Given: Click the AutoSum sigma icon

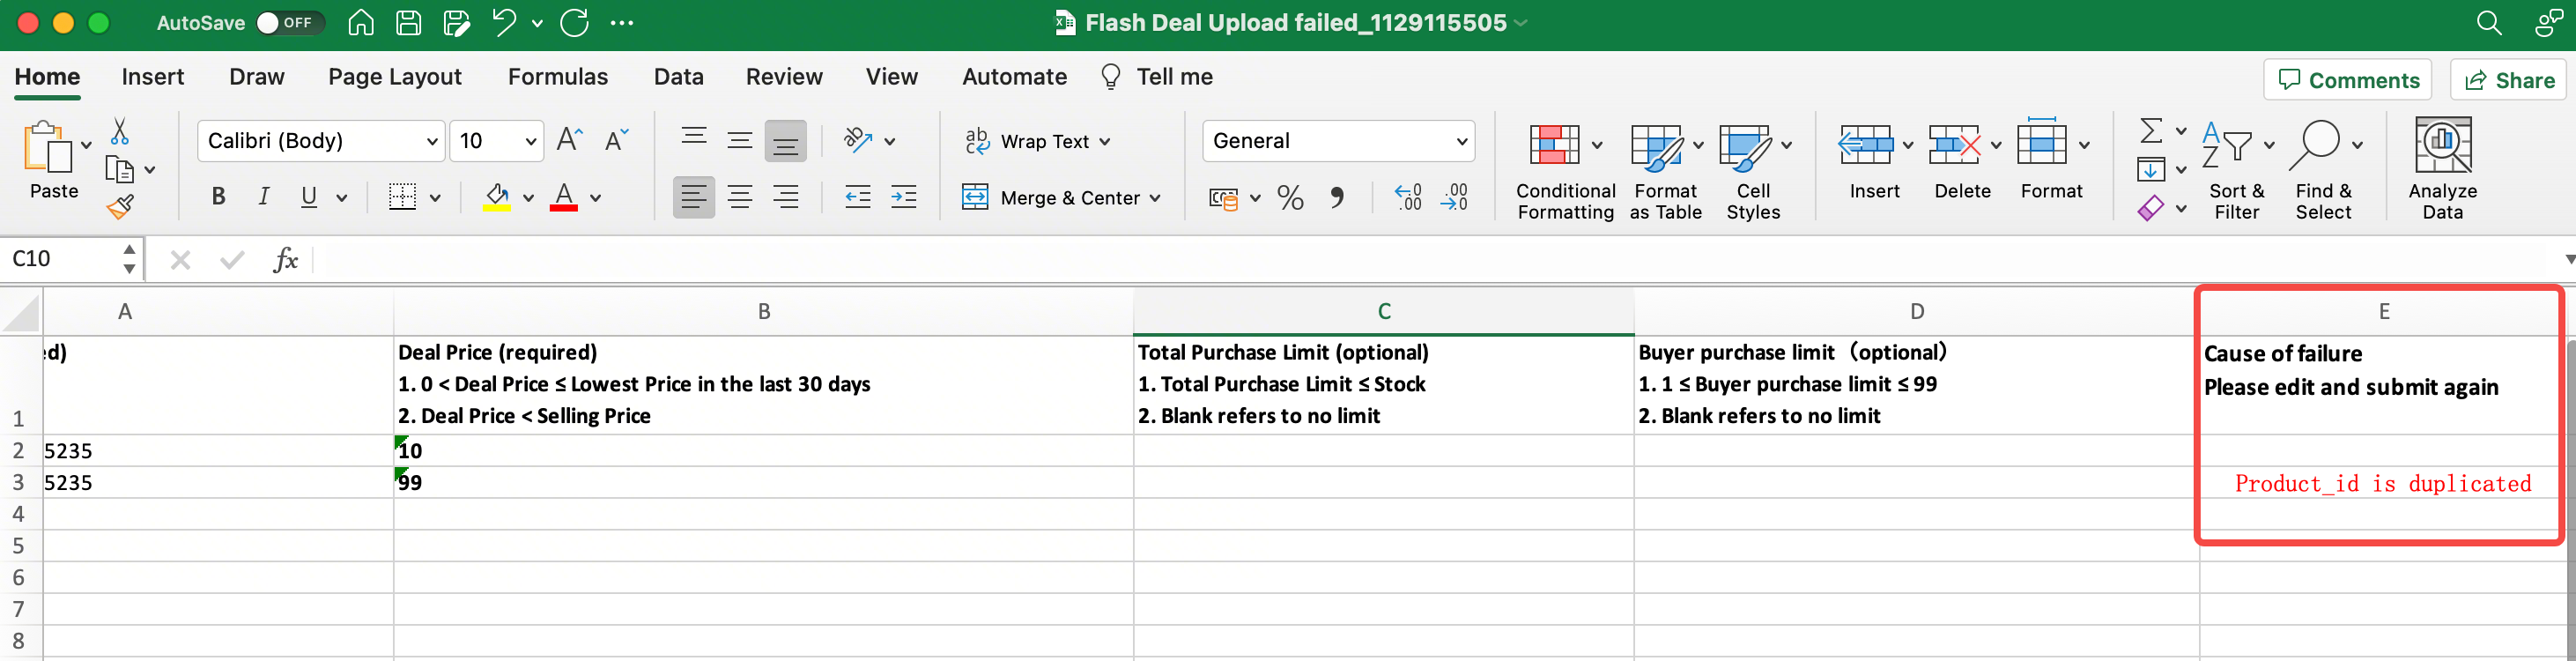Looking at the screenshot, I should (x=2150, y=131).
